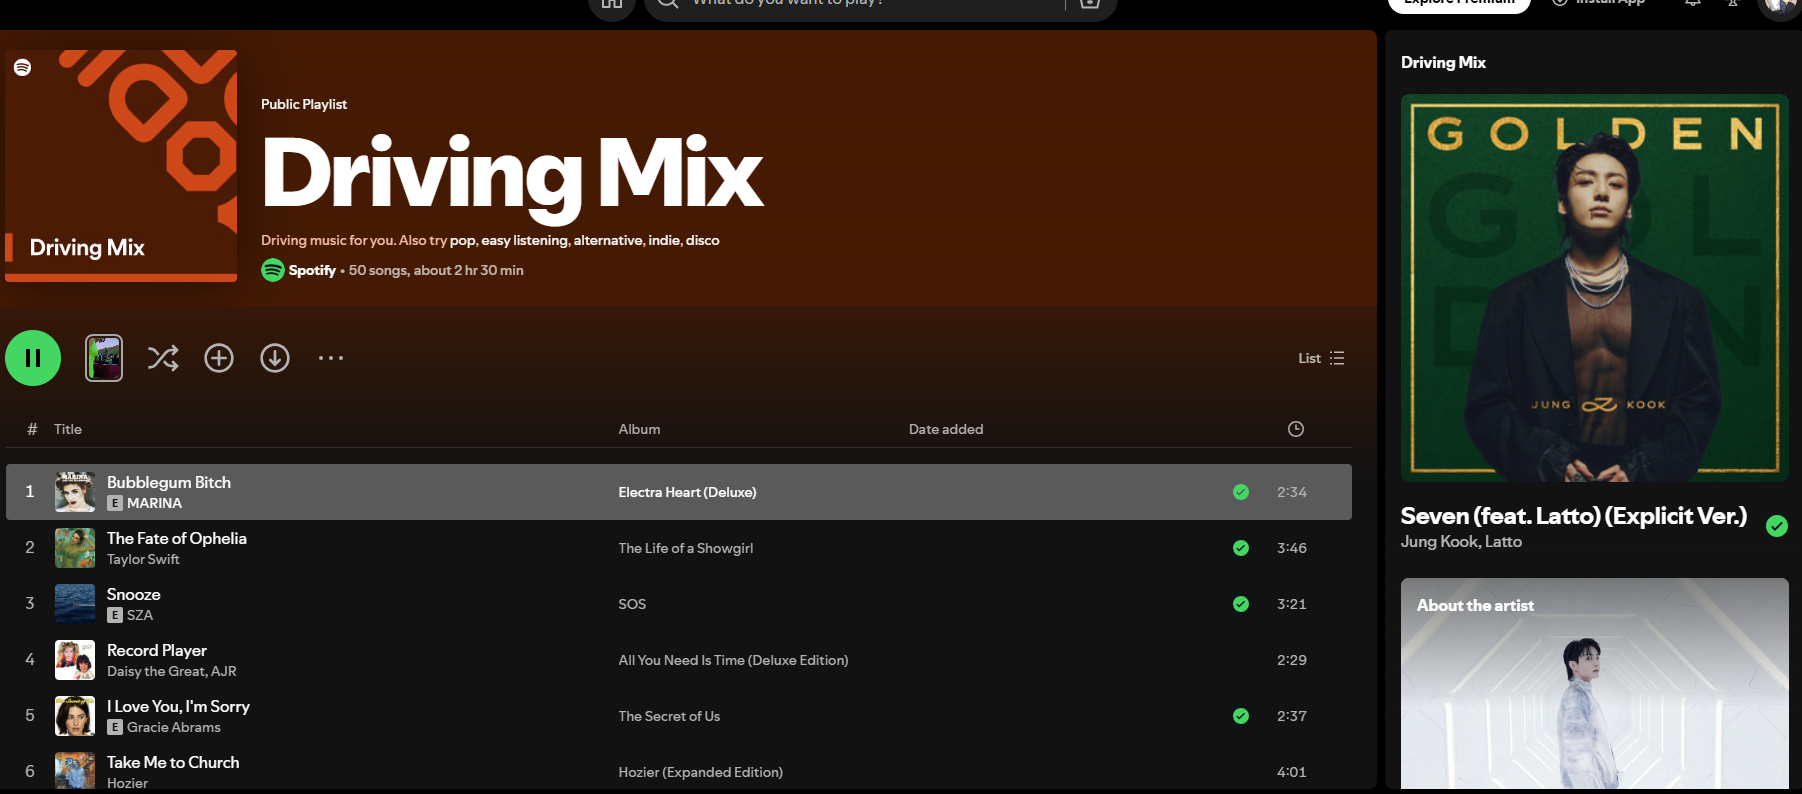Image resolution: width=1802 pixels, height=794 pixels.
Task: Open the Golden album cover art
Action: [x=1595, y=288]
